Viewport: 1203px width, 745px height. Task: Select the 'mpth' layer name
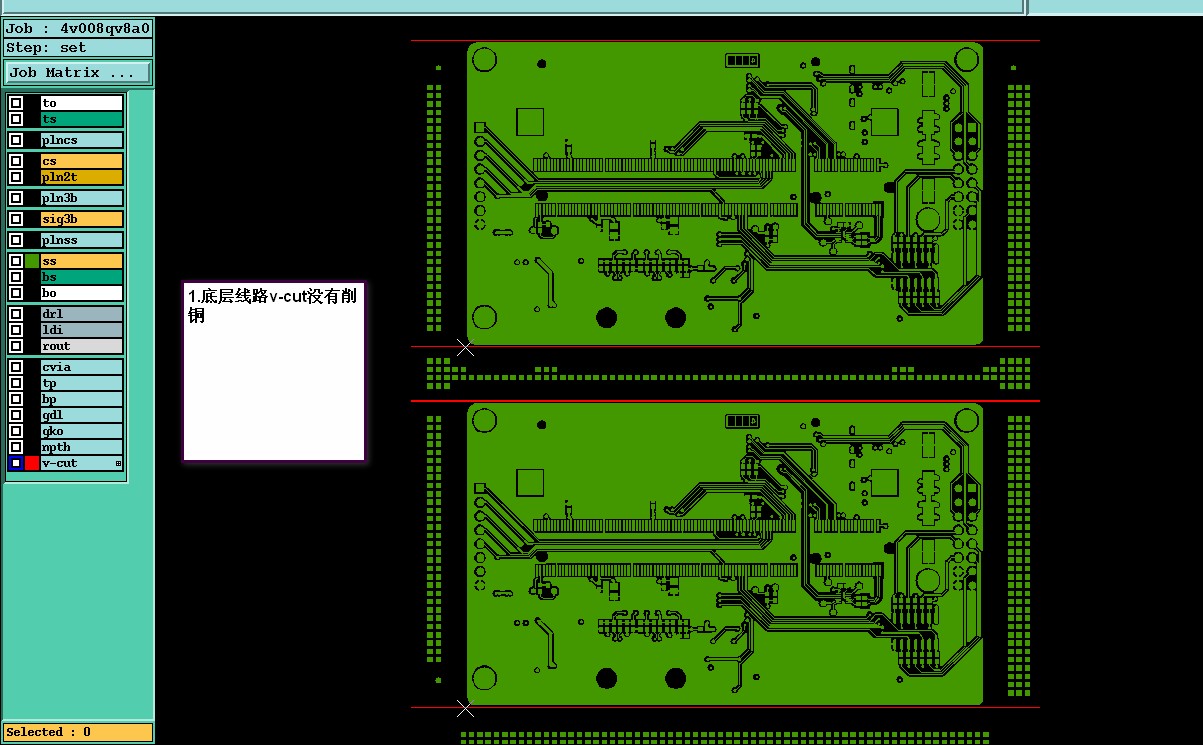point(82,447)
